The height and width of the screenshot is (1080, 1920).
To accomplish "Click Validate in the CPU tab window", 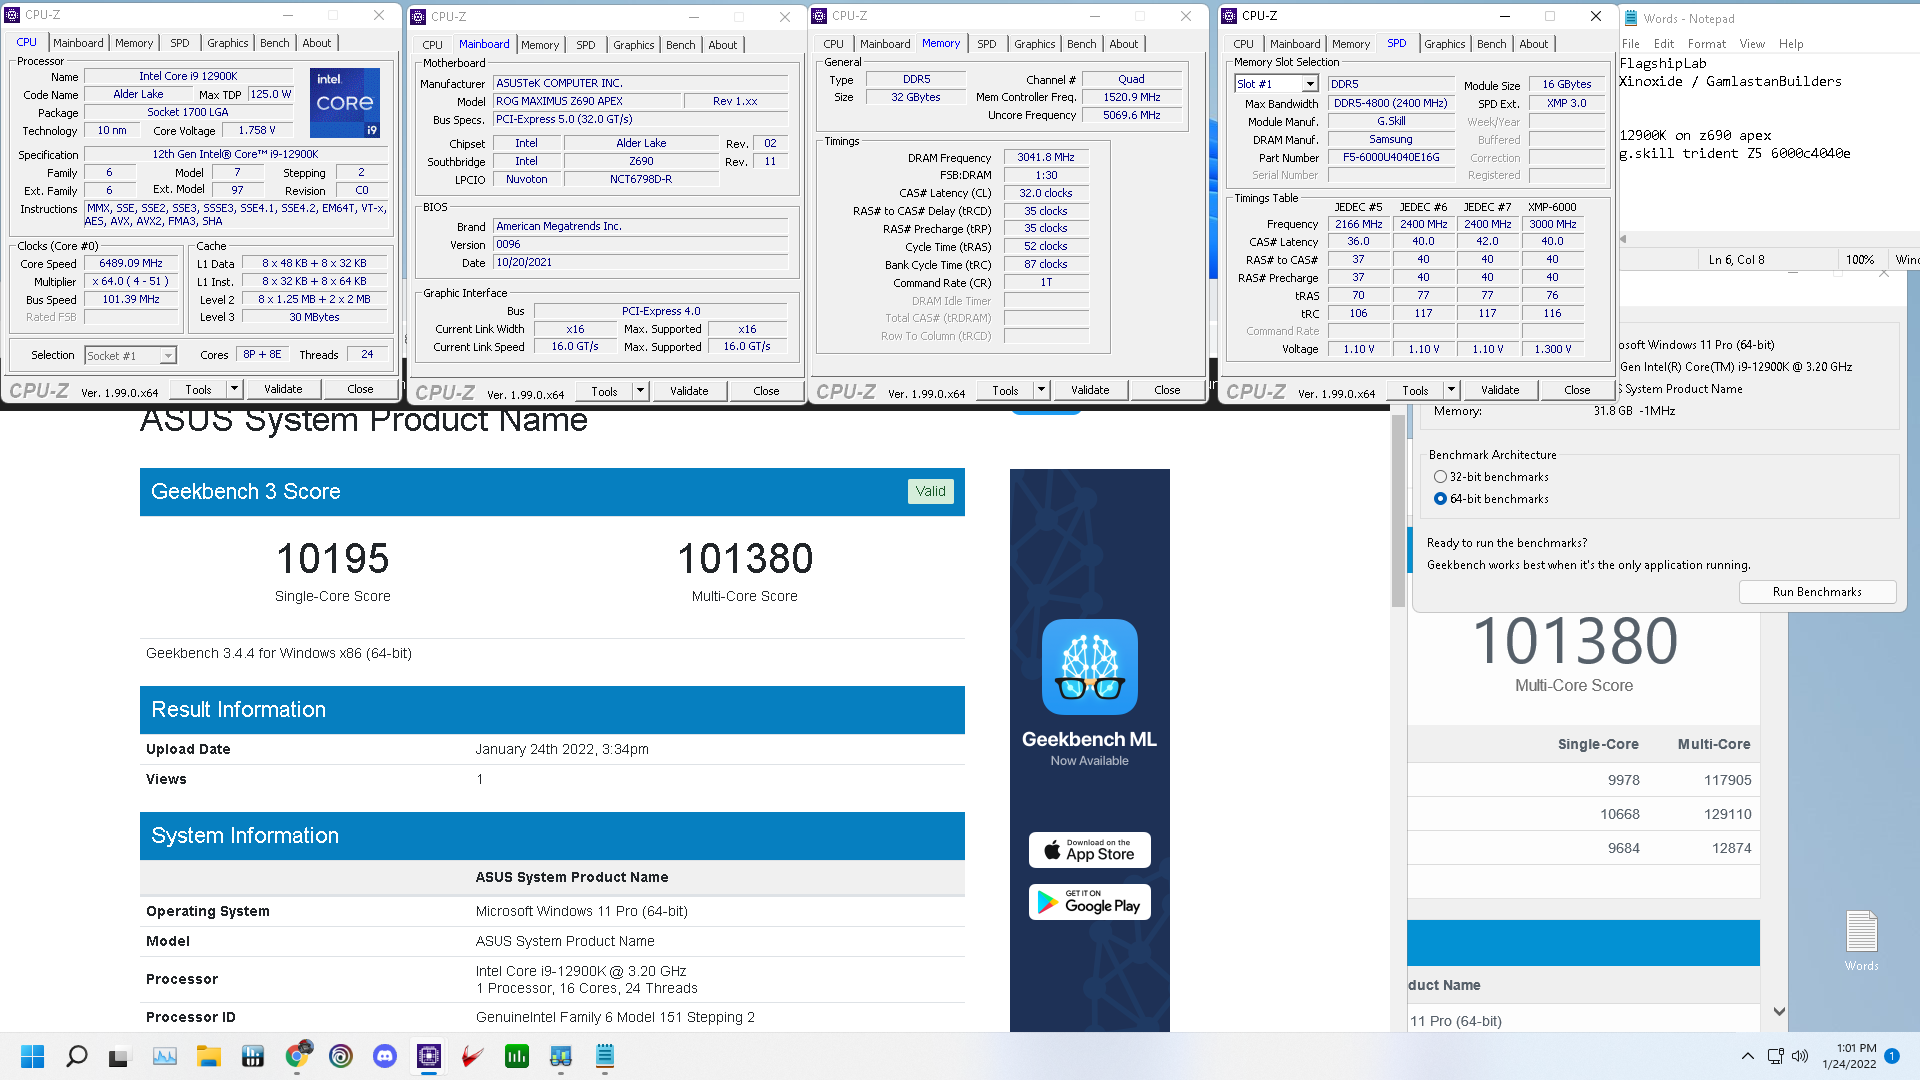I will (283, 389).
